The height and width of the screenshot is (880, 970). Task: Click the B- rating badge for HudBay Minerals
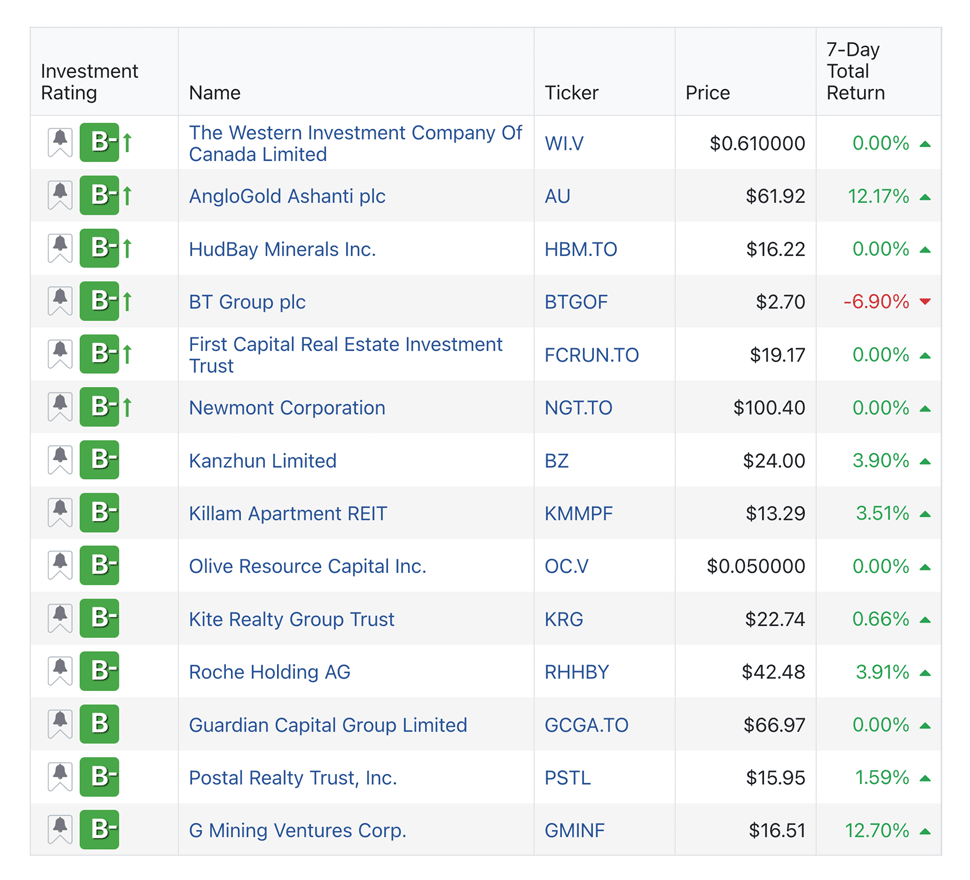coord(99,249)
